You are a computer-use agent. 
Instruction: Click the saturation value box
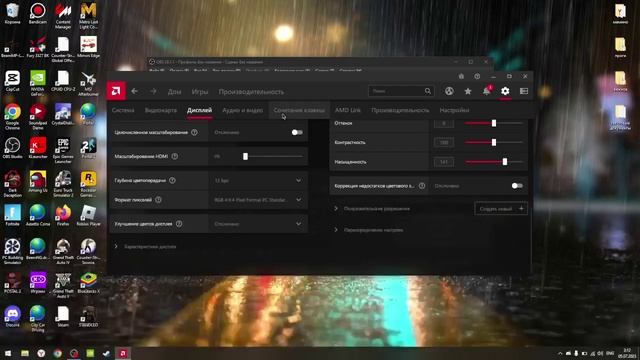click(x=444, y=162)
